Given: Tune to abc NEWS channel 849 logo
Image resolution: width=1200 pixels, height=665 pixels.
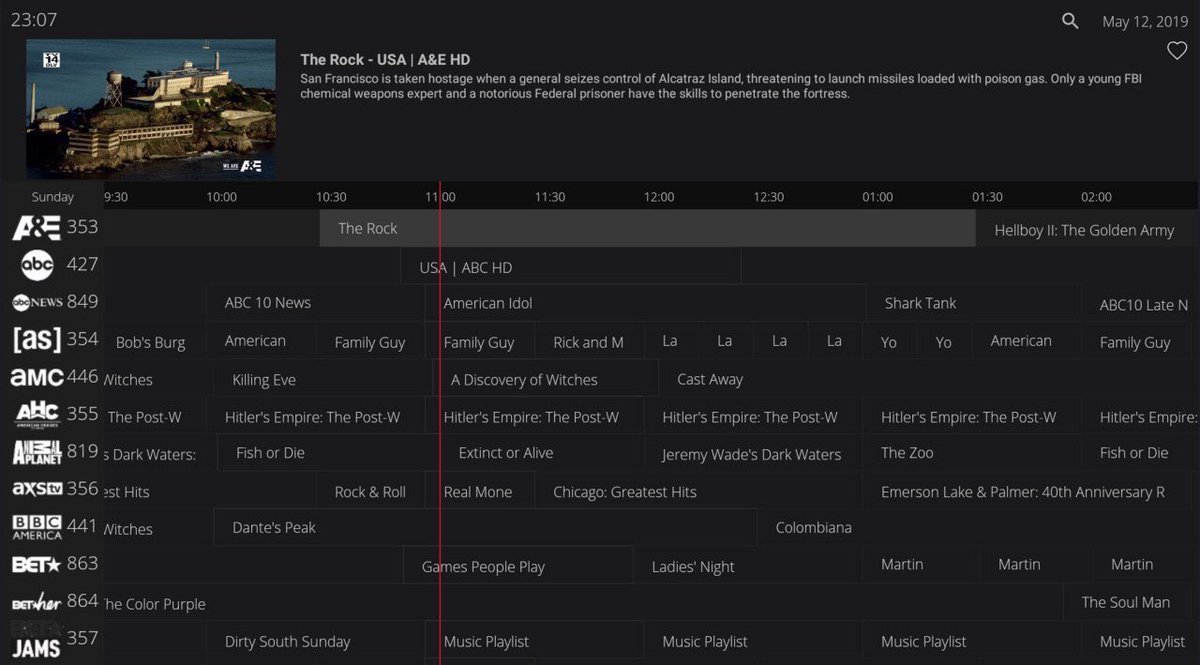Looking at the screenshot, I should [x=37, y=303].
